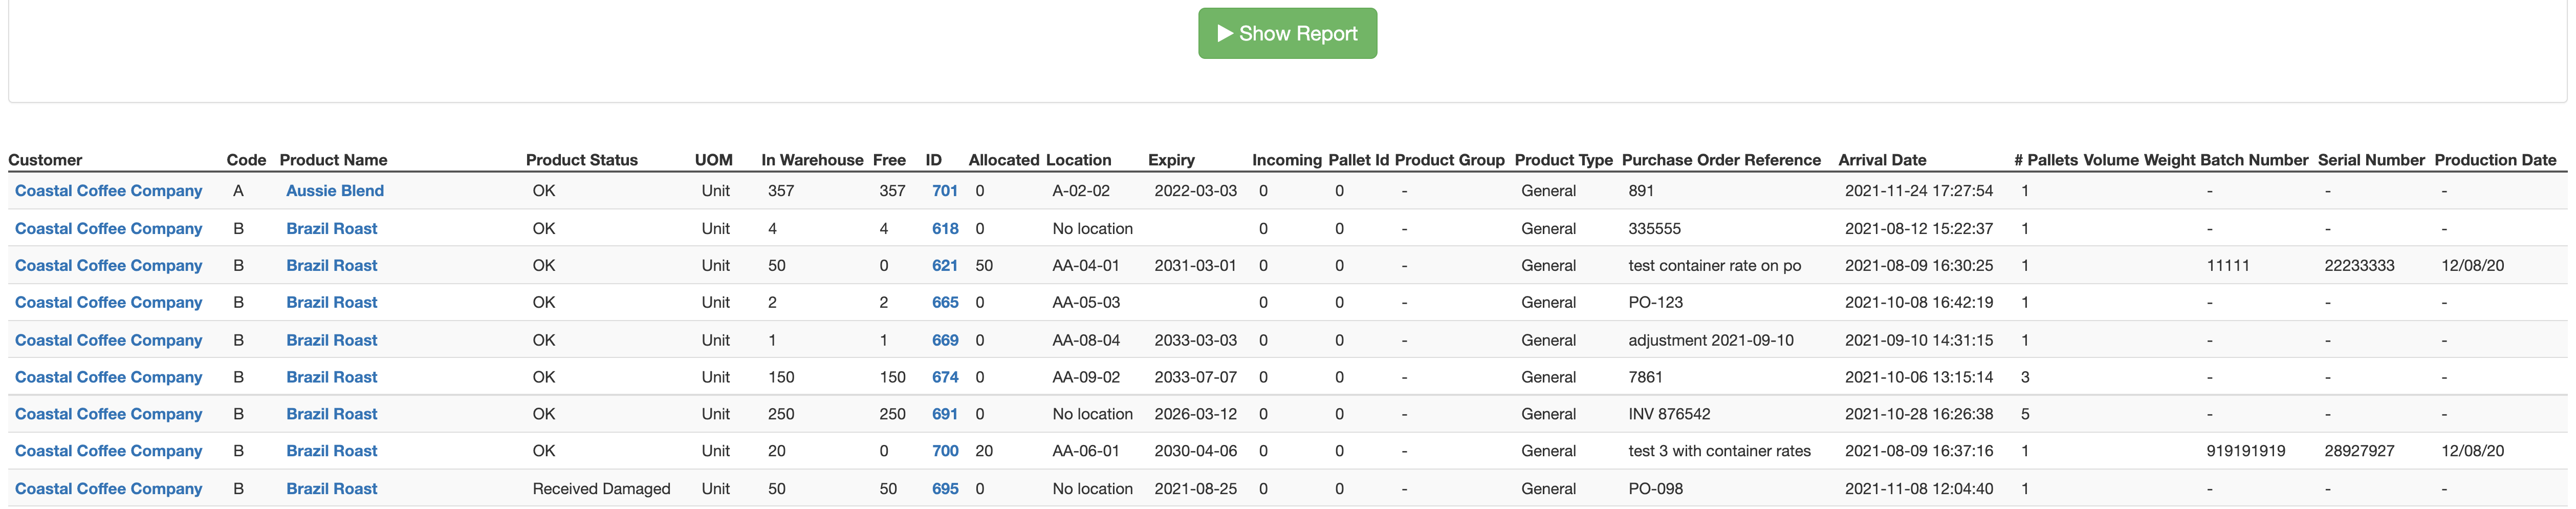Open Brazil Roast in the Received Damaged row
Viewport: 2576px width, 509px height.
point(332,488)
